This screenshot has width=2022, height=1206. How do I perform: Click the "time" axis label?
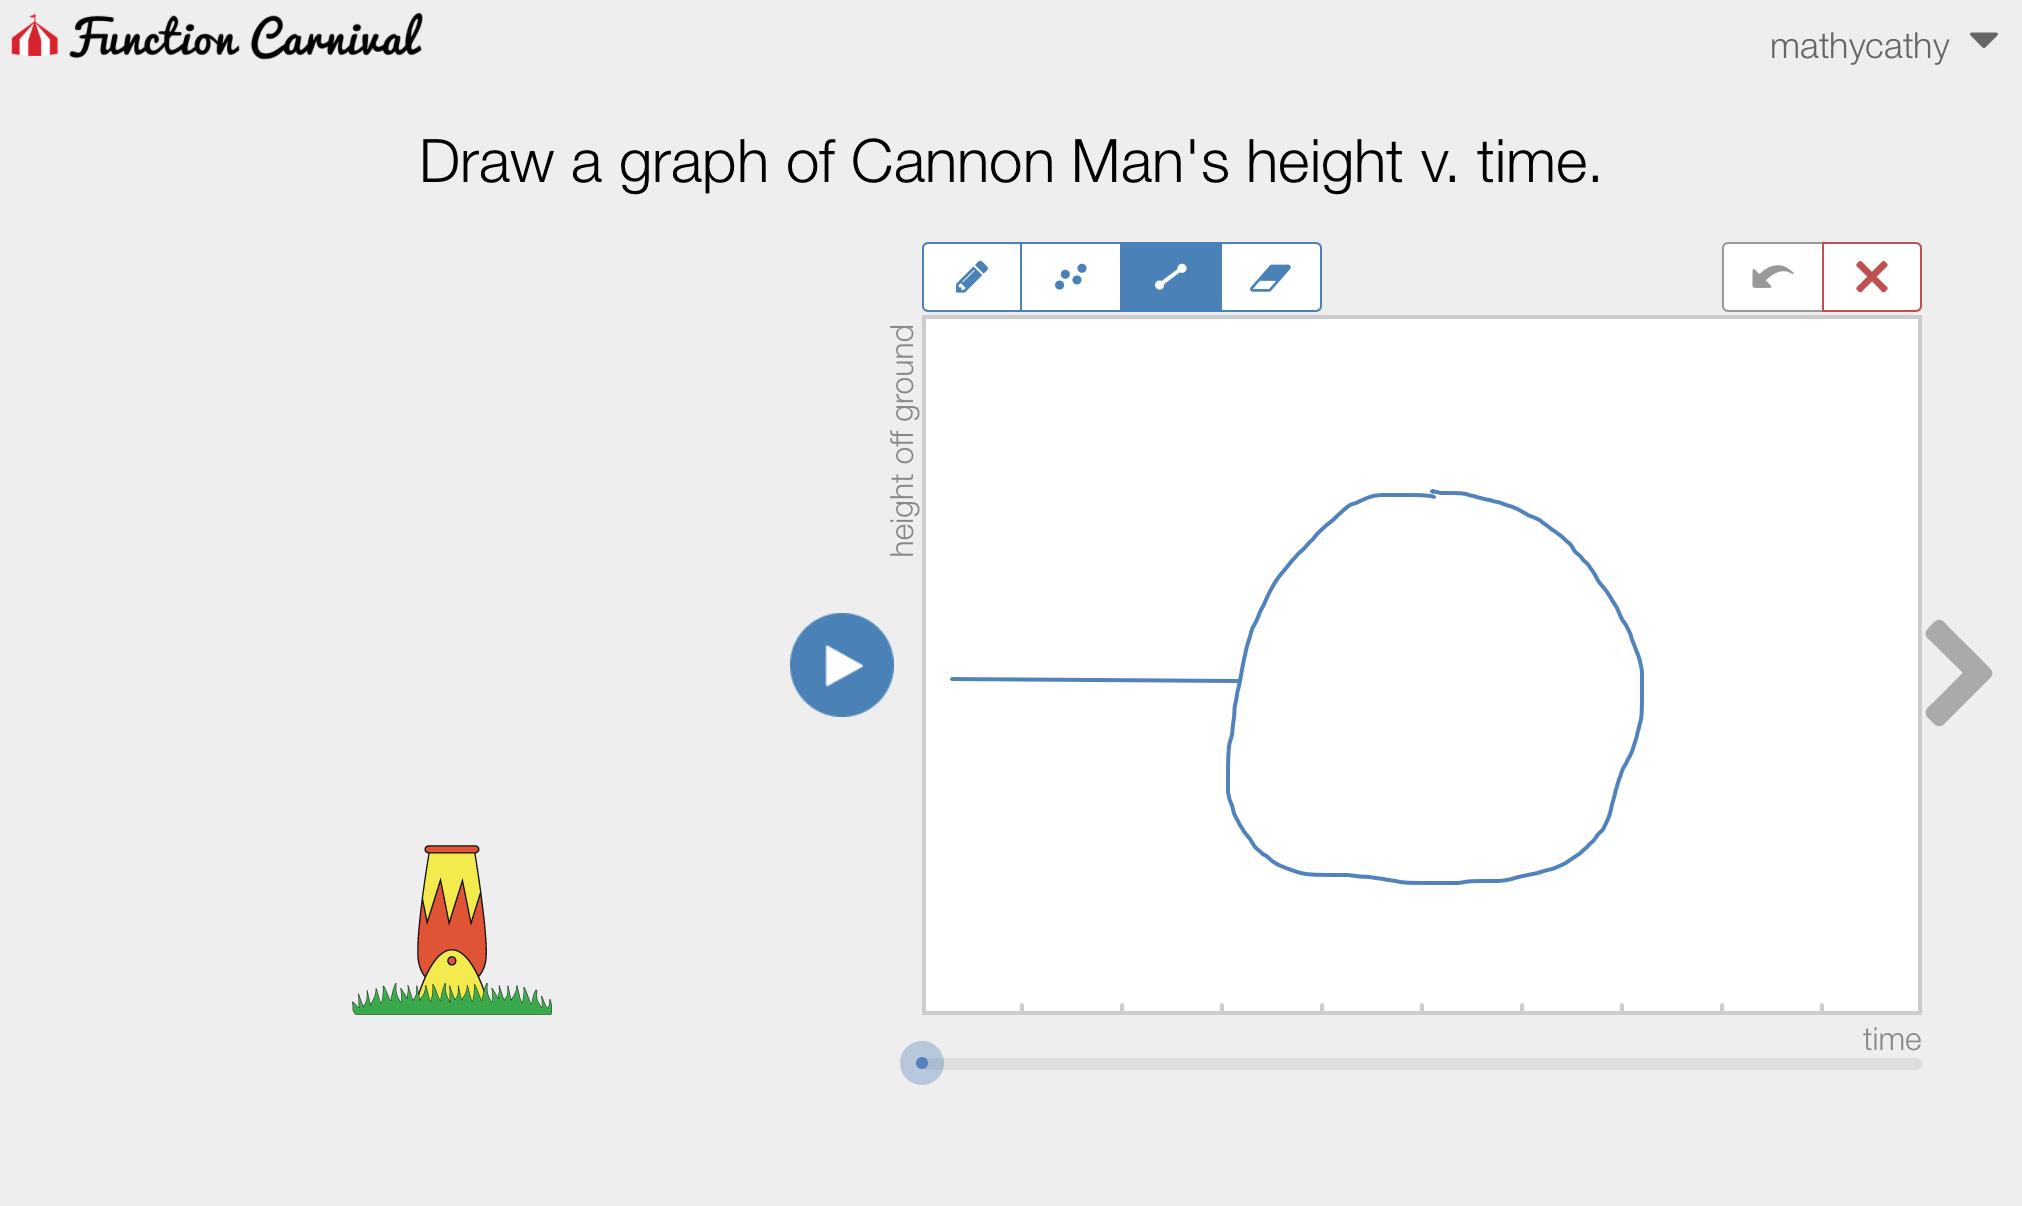[1891, 1040]
